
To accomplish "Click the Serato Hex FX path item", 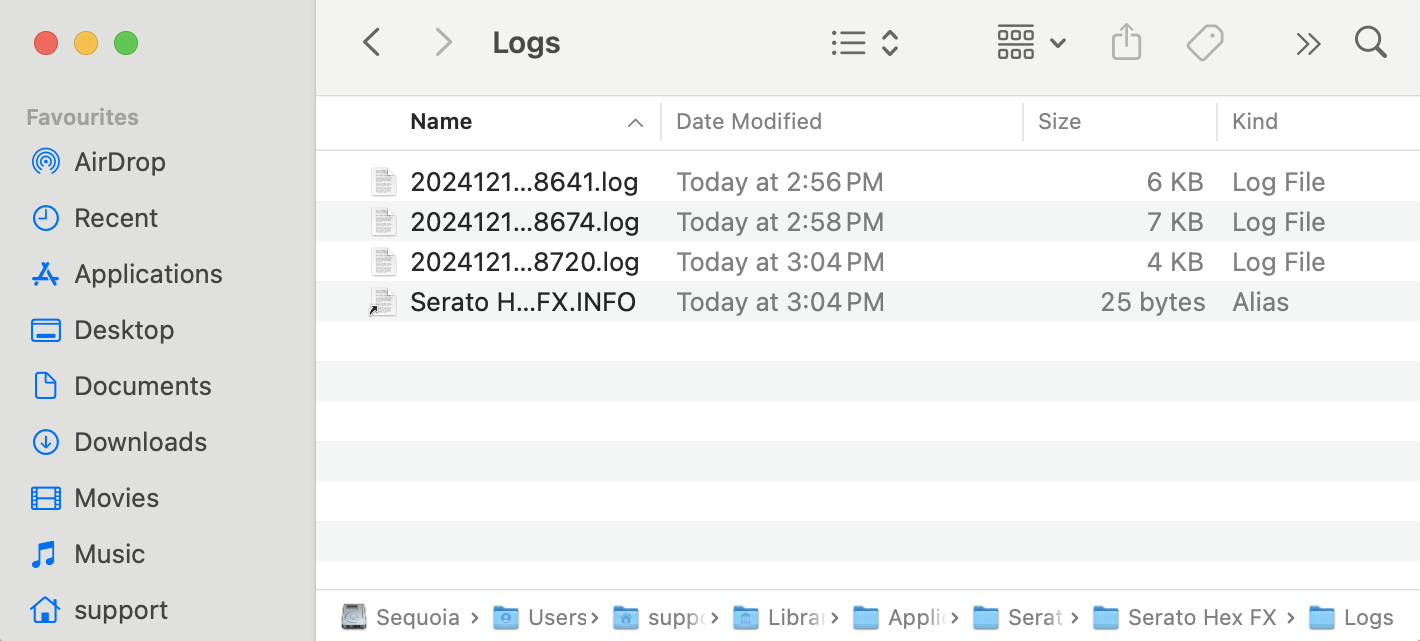I will 1184,617.
